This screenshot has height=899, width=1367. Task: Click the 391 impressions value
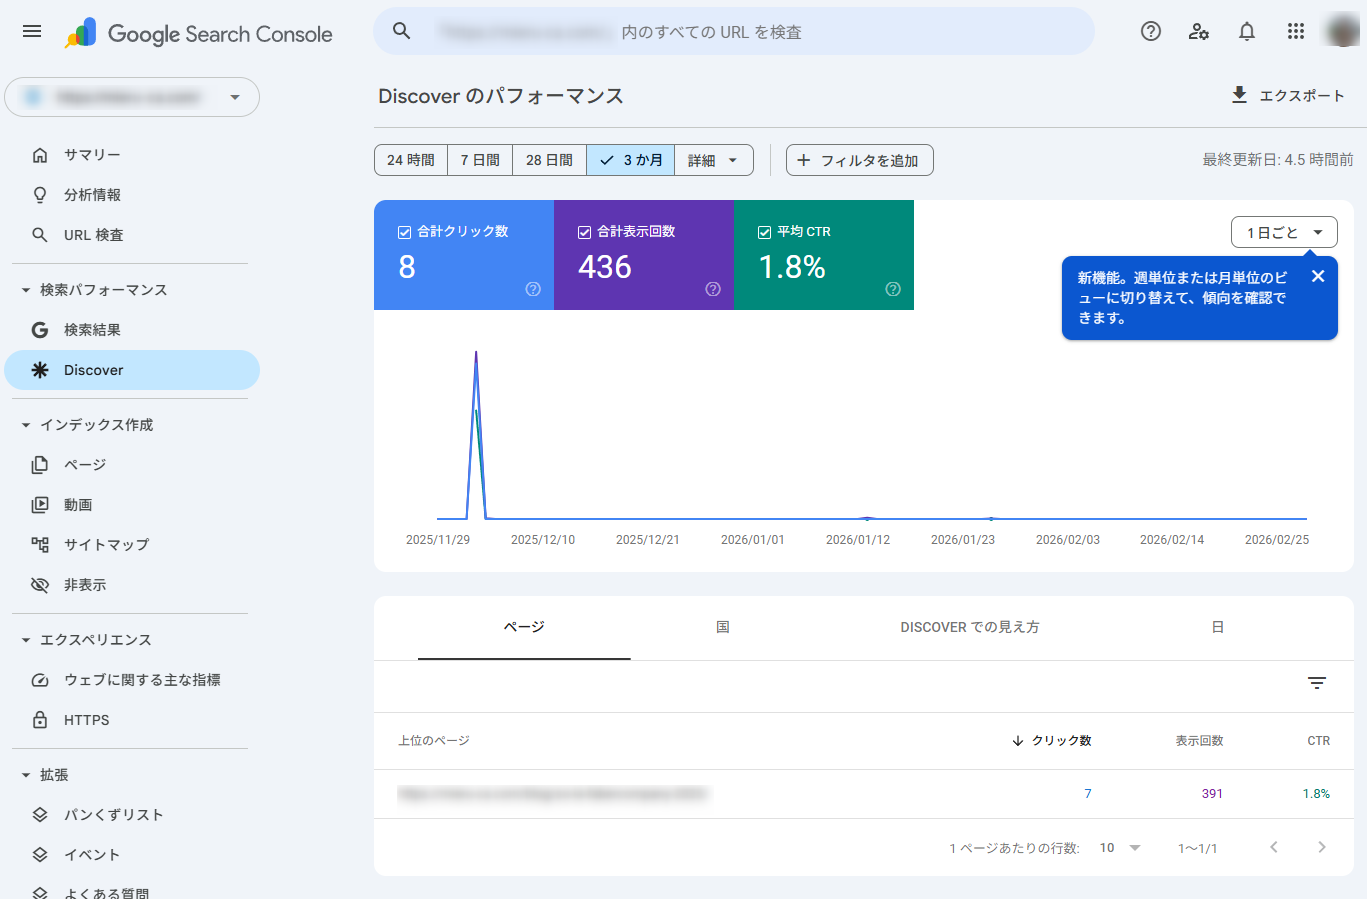(x=1212, y=794)
